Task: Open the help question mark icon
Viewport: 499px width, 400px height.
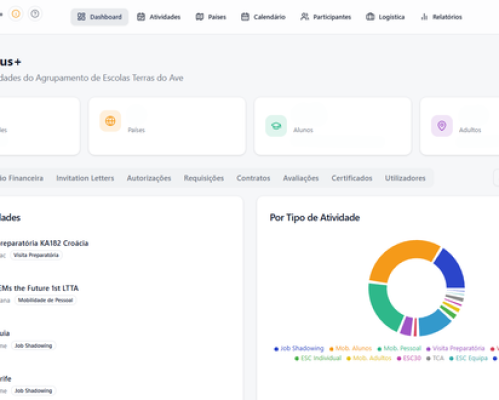Action: 35,14
